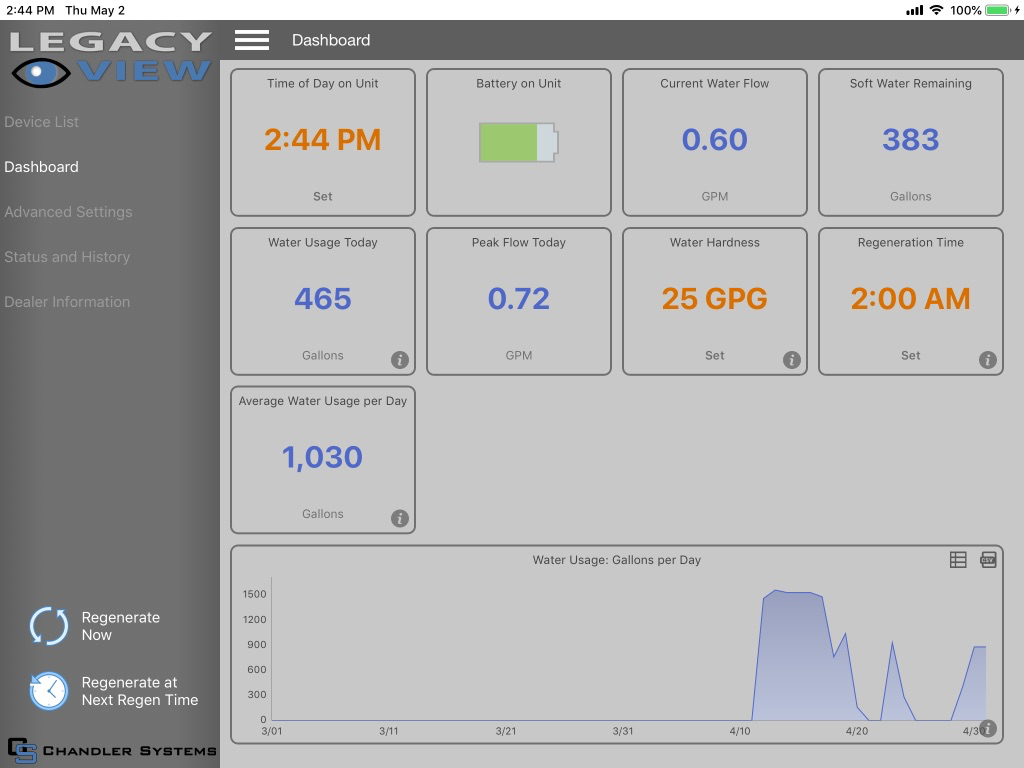1024x768 pixels.
Task: Tap the battery level indicator on unit
Action: 519,142
